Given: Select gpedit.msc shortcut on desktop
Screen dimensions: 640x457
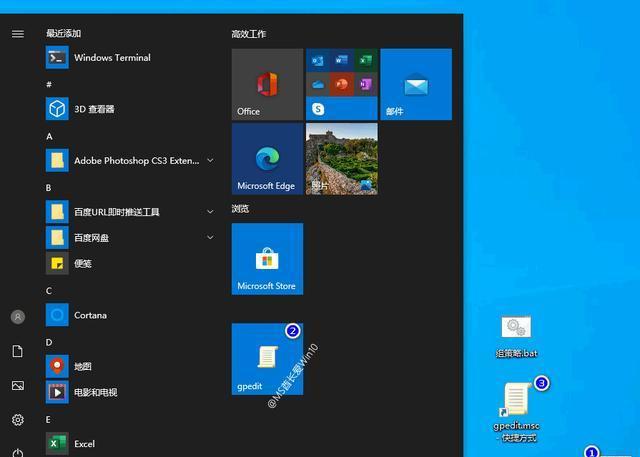Looking at the screenshot, I should click(516, 412).
